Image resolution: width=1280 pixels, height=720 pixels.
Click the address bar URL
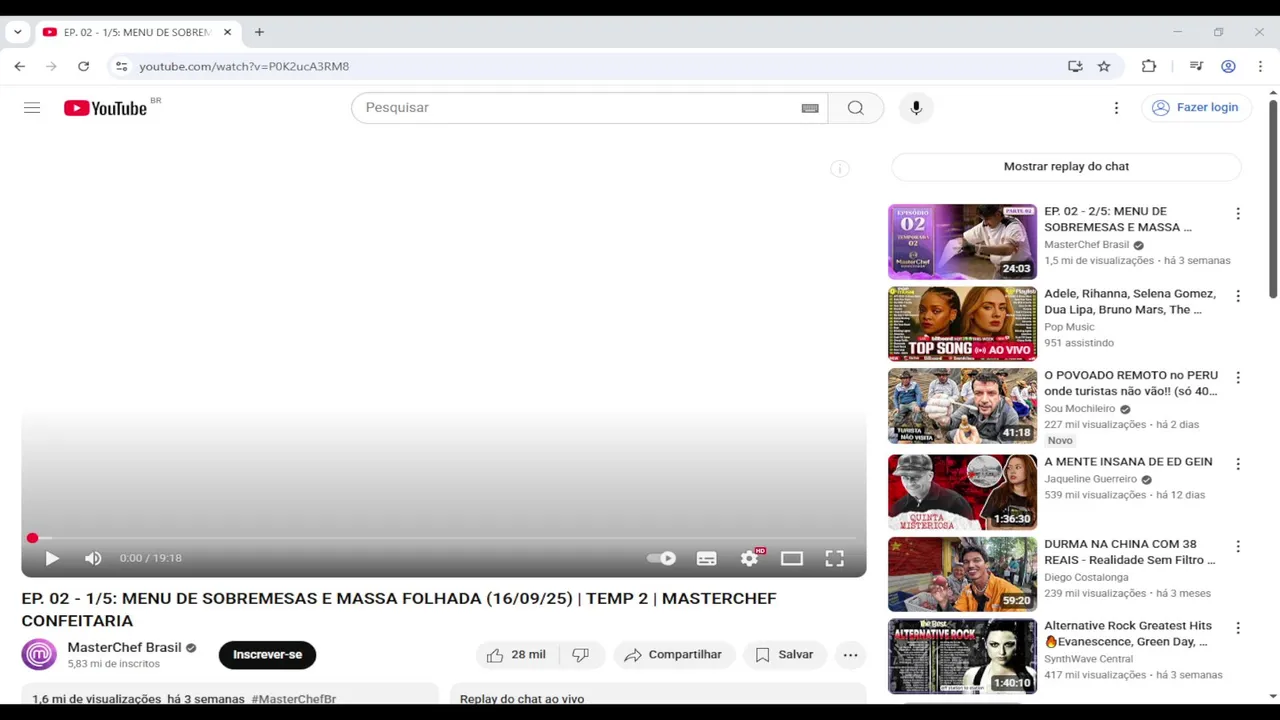(244, 66)
